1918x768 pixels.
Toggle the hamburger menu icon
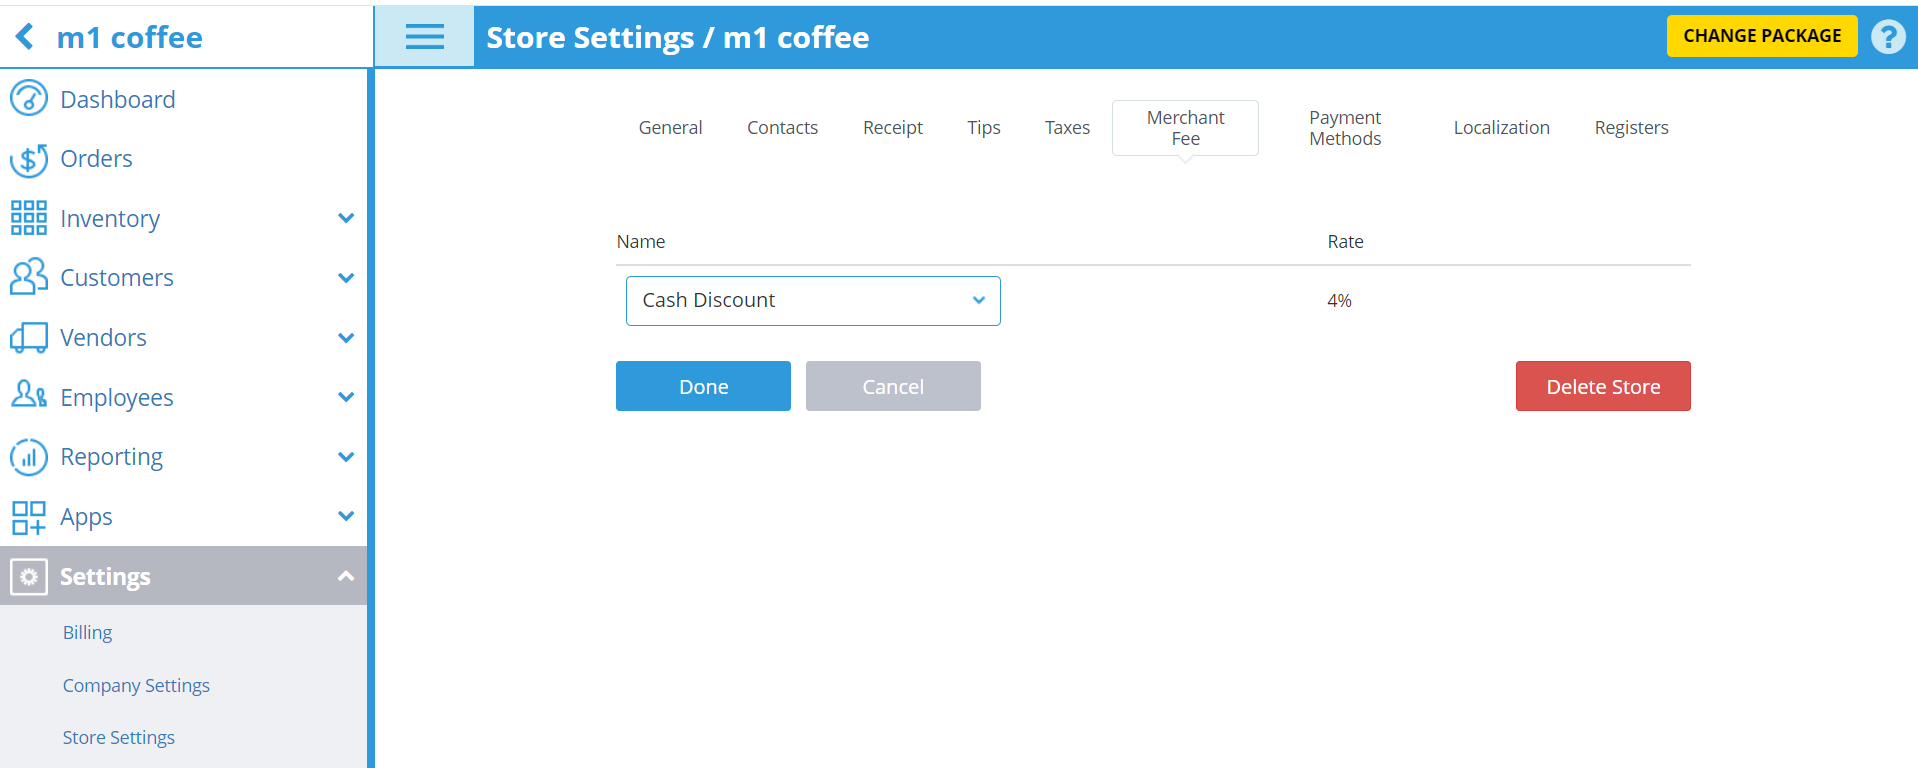(x=424, y=37)
